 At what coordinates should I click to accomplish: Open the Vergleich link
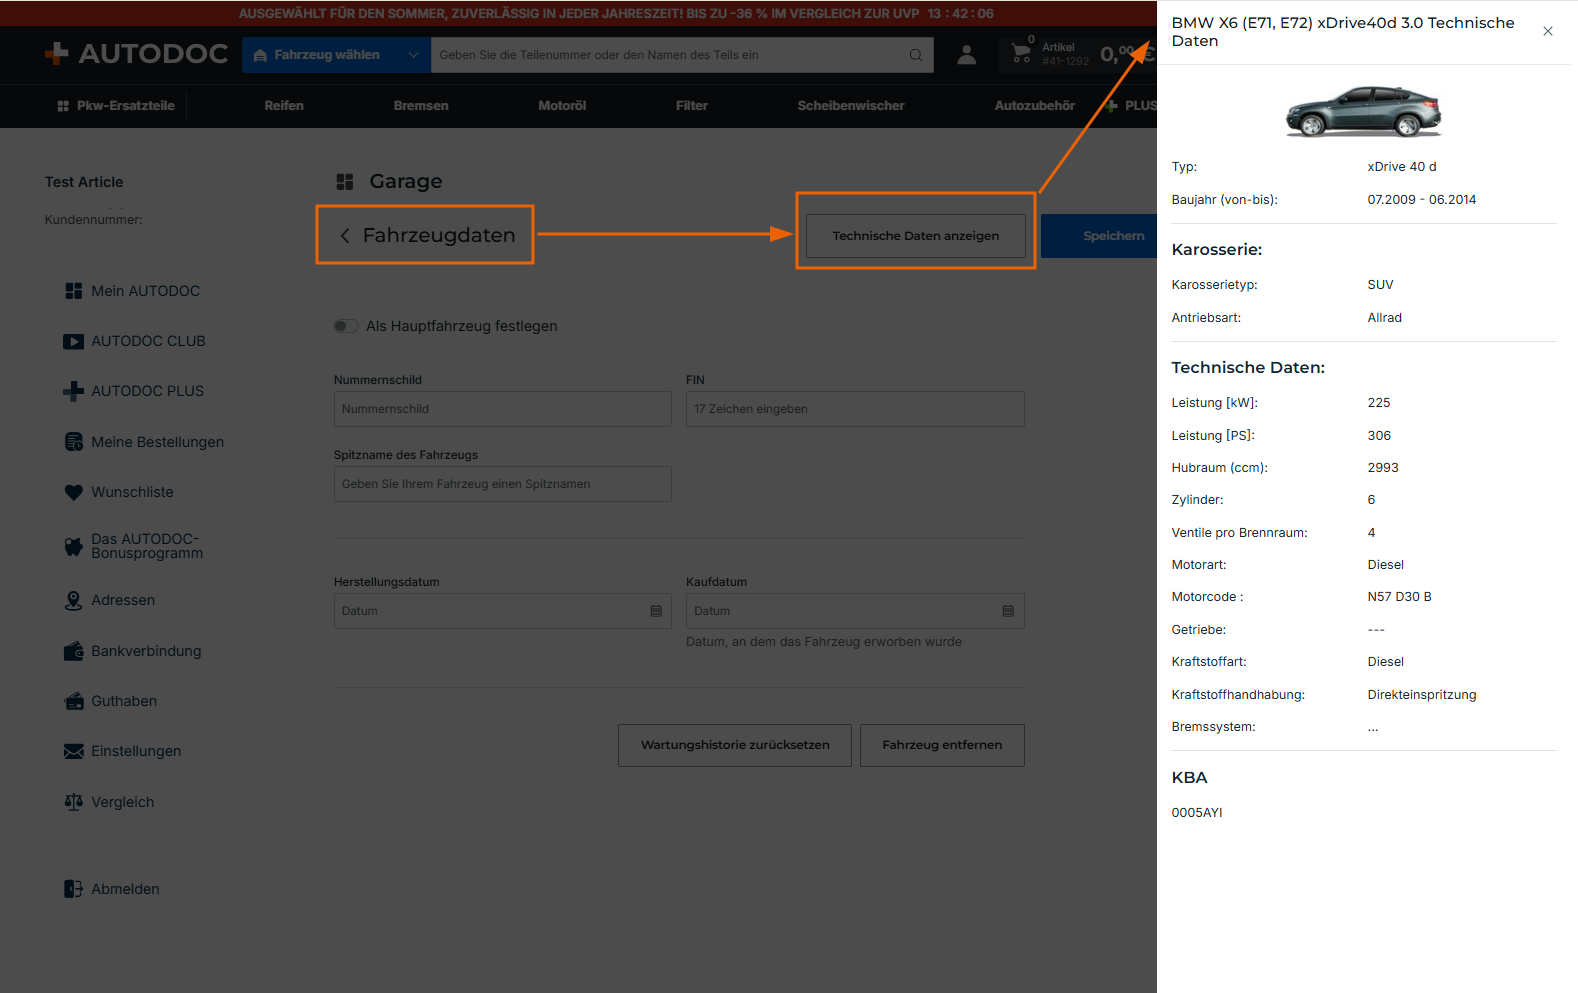pyautogui.click(x=123, y=802)
